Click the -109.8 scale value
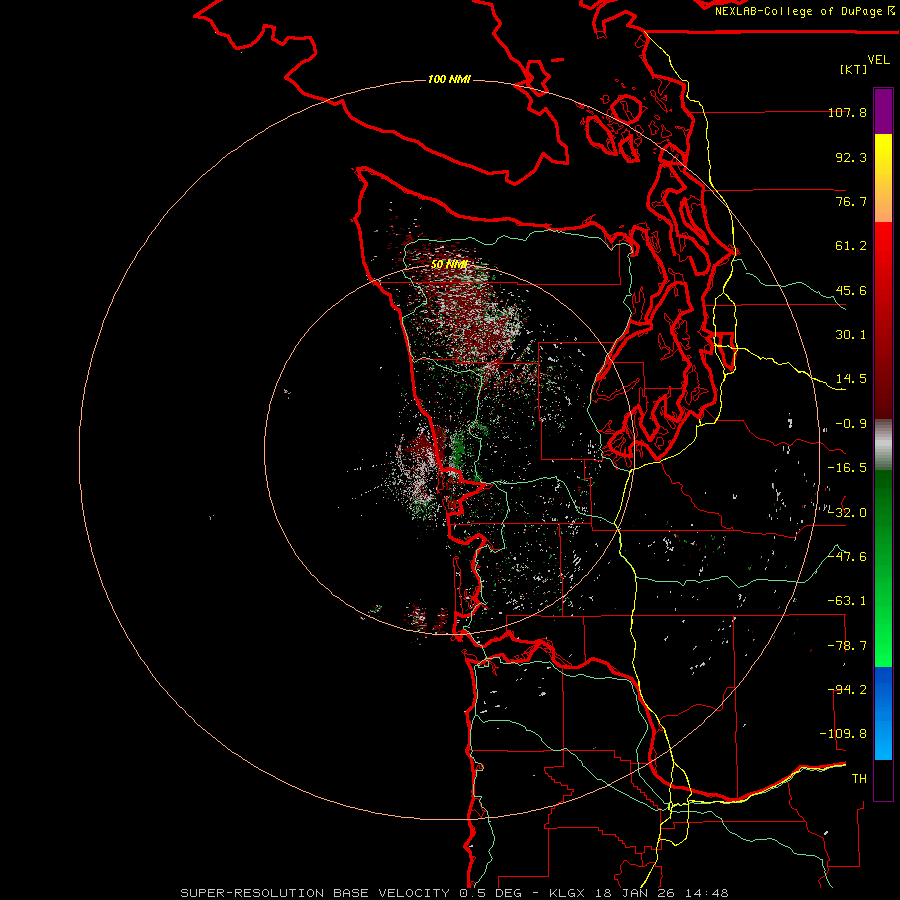 pyautogui.click(x=843, y=734)
